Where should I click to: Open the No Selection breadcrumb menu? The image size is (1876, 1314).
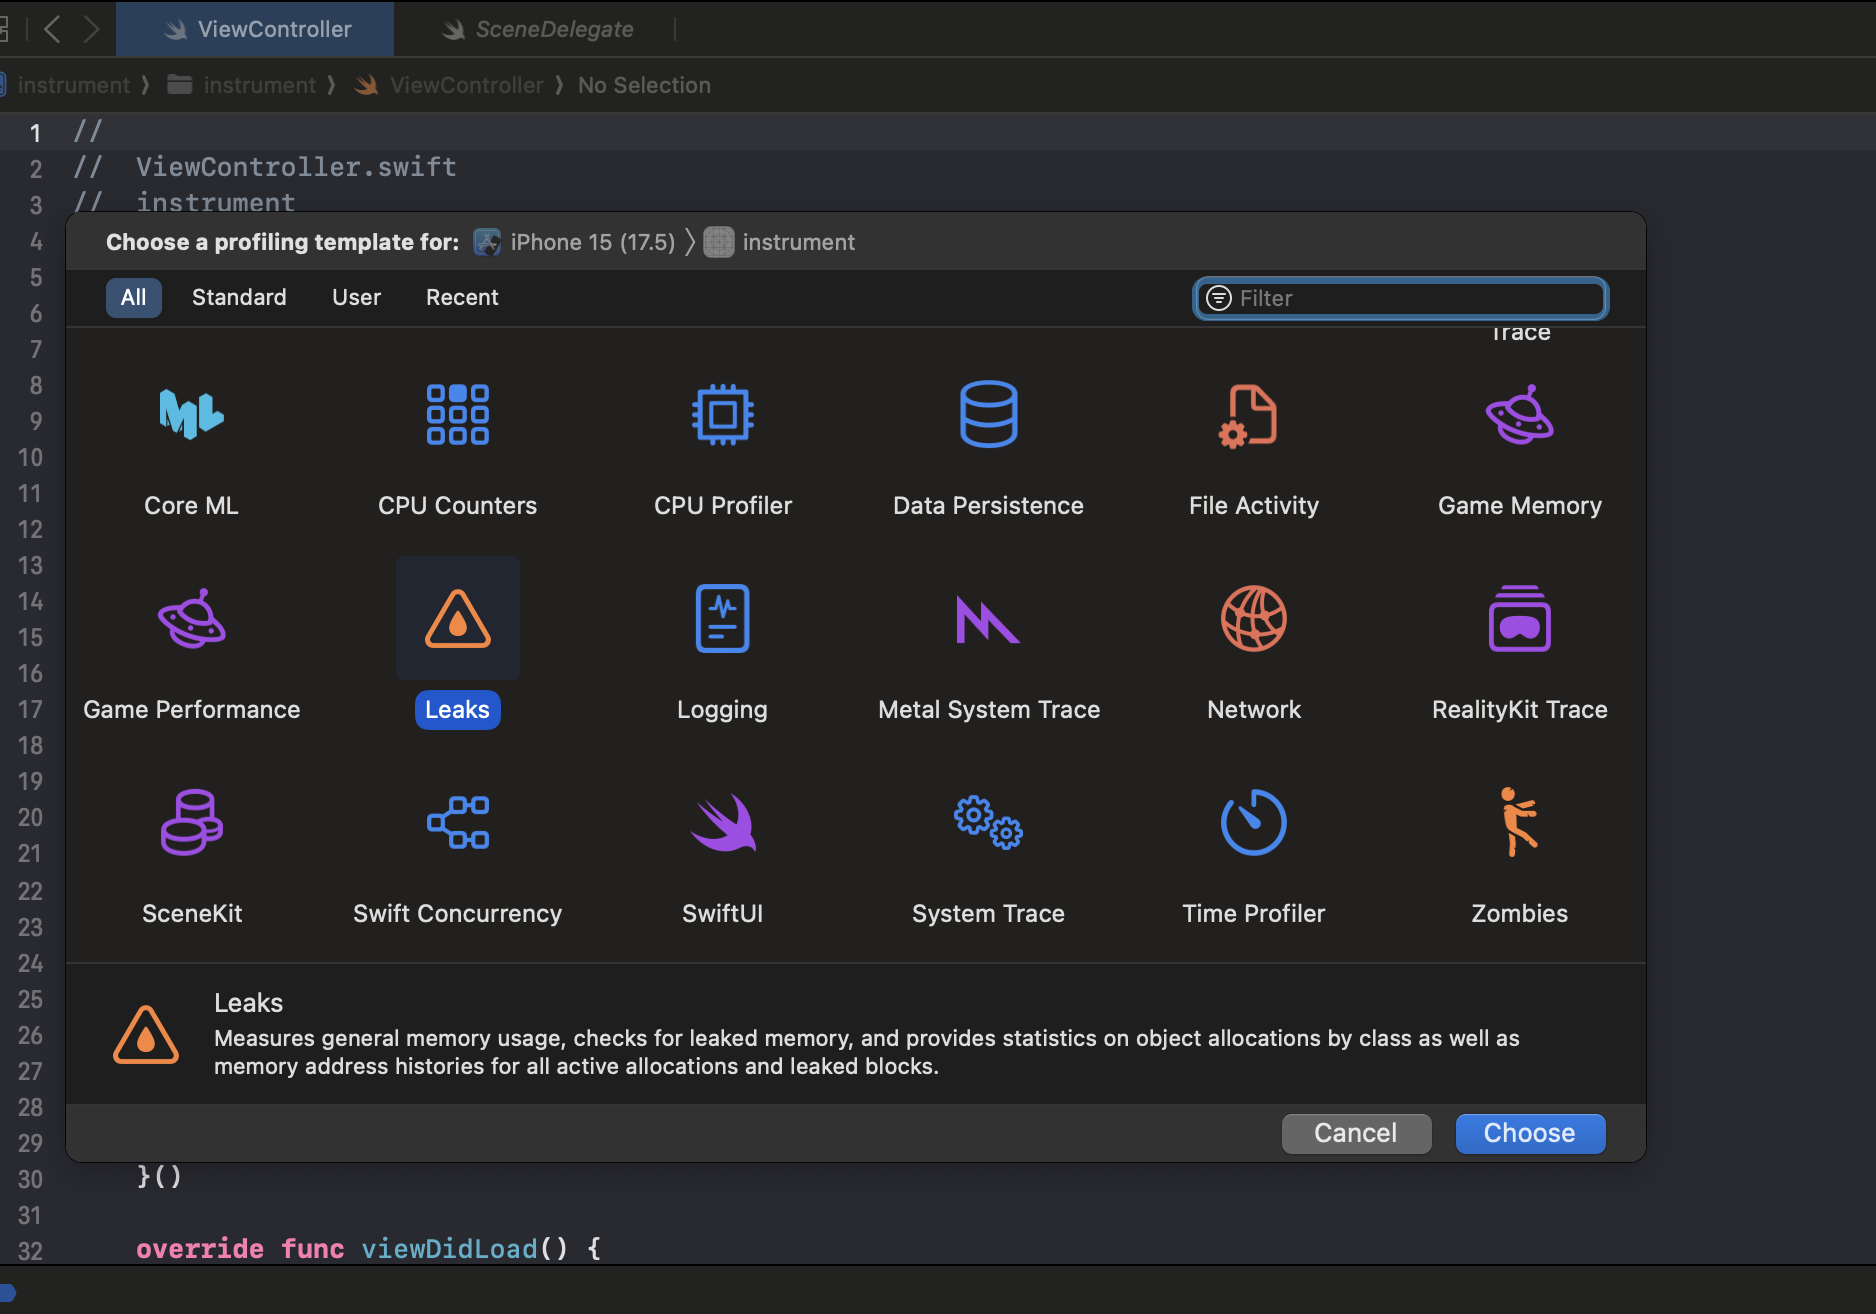point(644,85)
